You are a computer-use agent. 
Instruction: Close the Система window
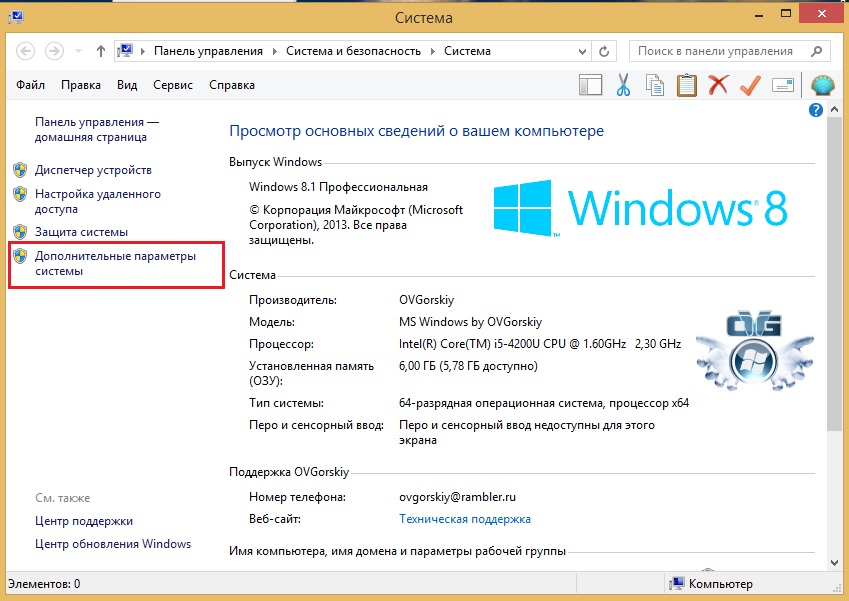(x=822, y=15)
